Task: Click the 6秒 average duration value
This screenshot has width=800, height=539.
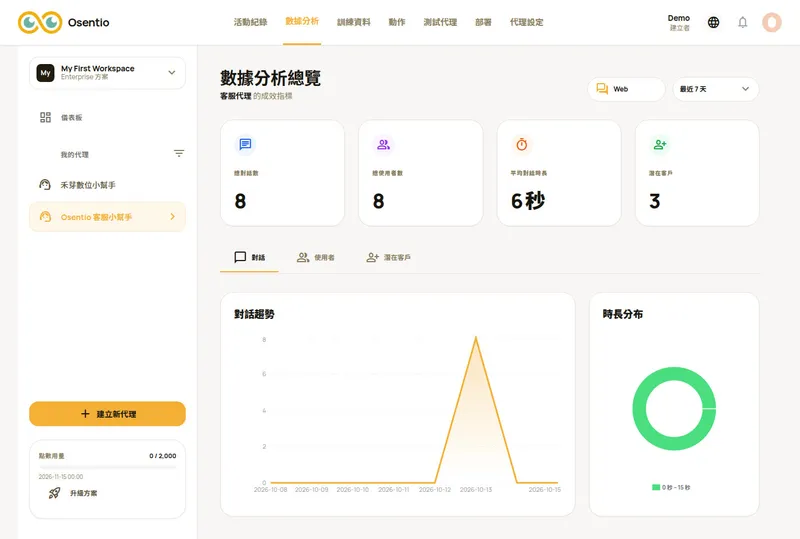Action: click(x=528, y=201)
